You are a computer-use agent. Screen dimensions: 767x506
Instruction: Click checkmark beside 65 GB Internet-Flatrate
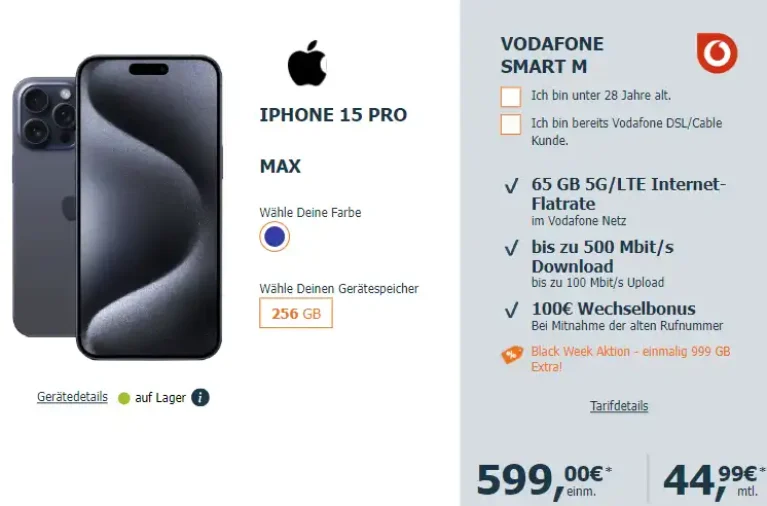coord(511,185)
